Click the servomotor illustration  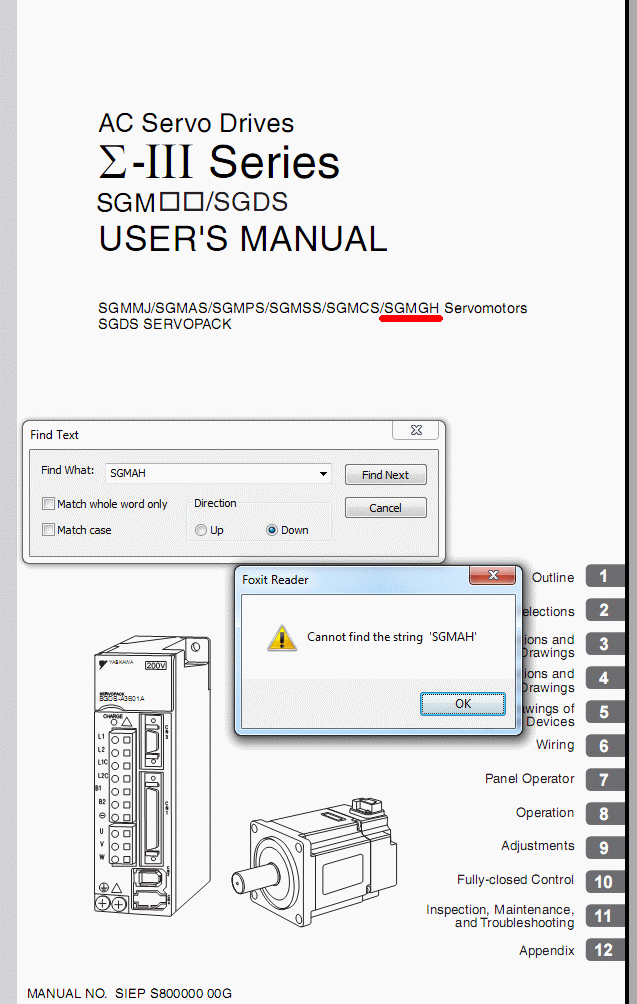click(315, 861)
